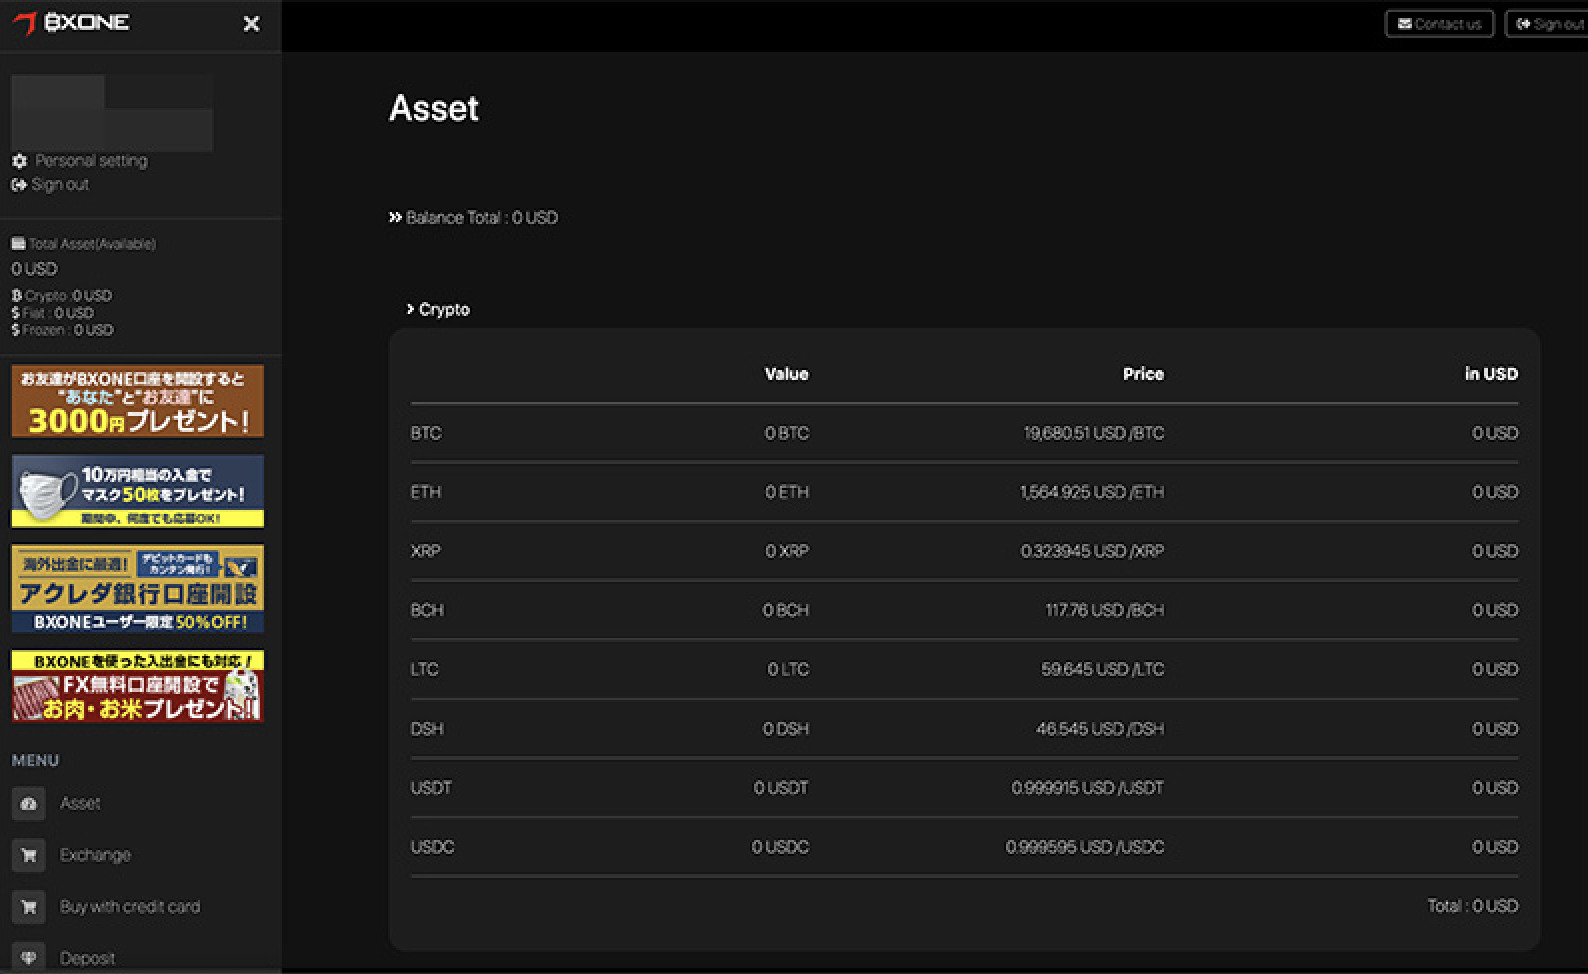Click the BXONE logo icon

click(x=25, y=23)
